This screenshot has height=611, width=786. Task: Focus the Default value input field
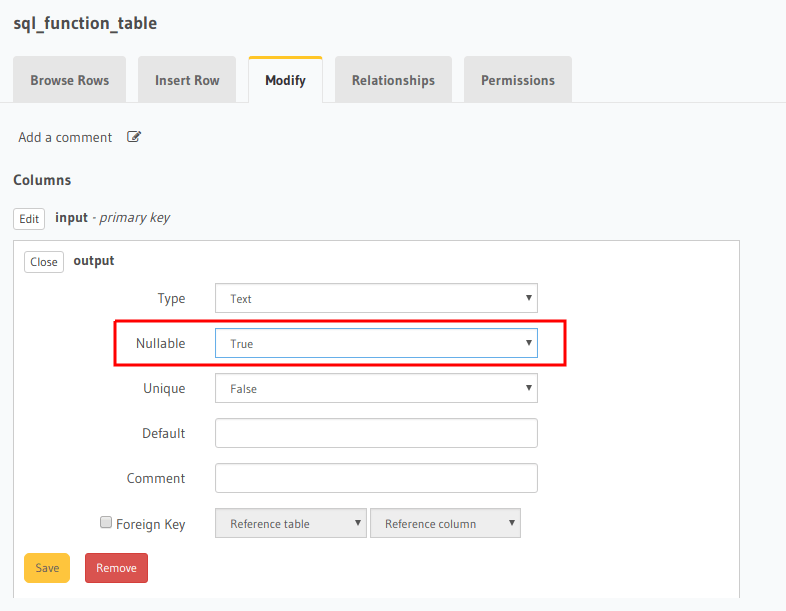pyautogui.click(x=376, y=433)
